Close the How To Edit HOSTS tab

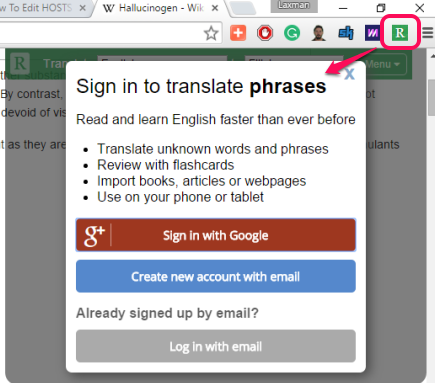83,8
